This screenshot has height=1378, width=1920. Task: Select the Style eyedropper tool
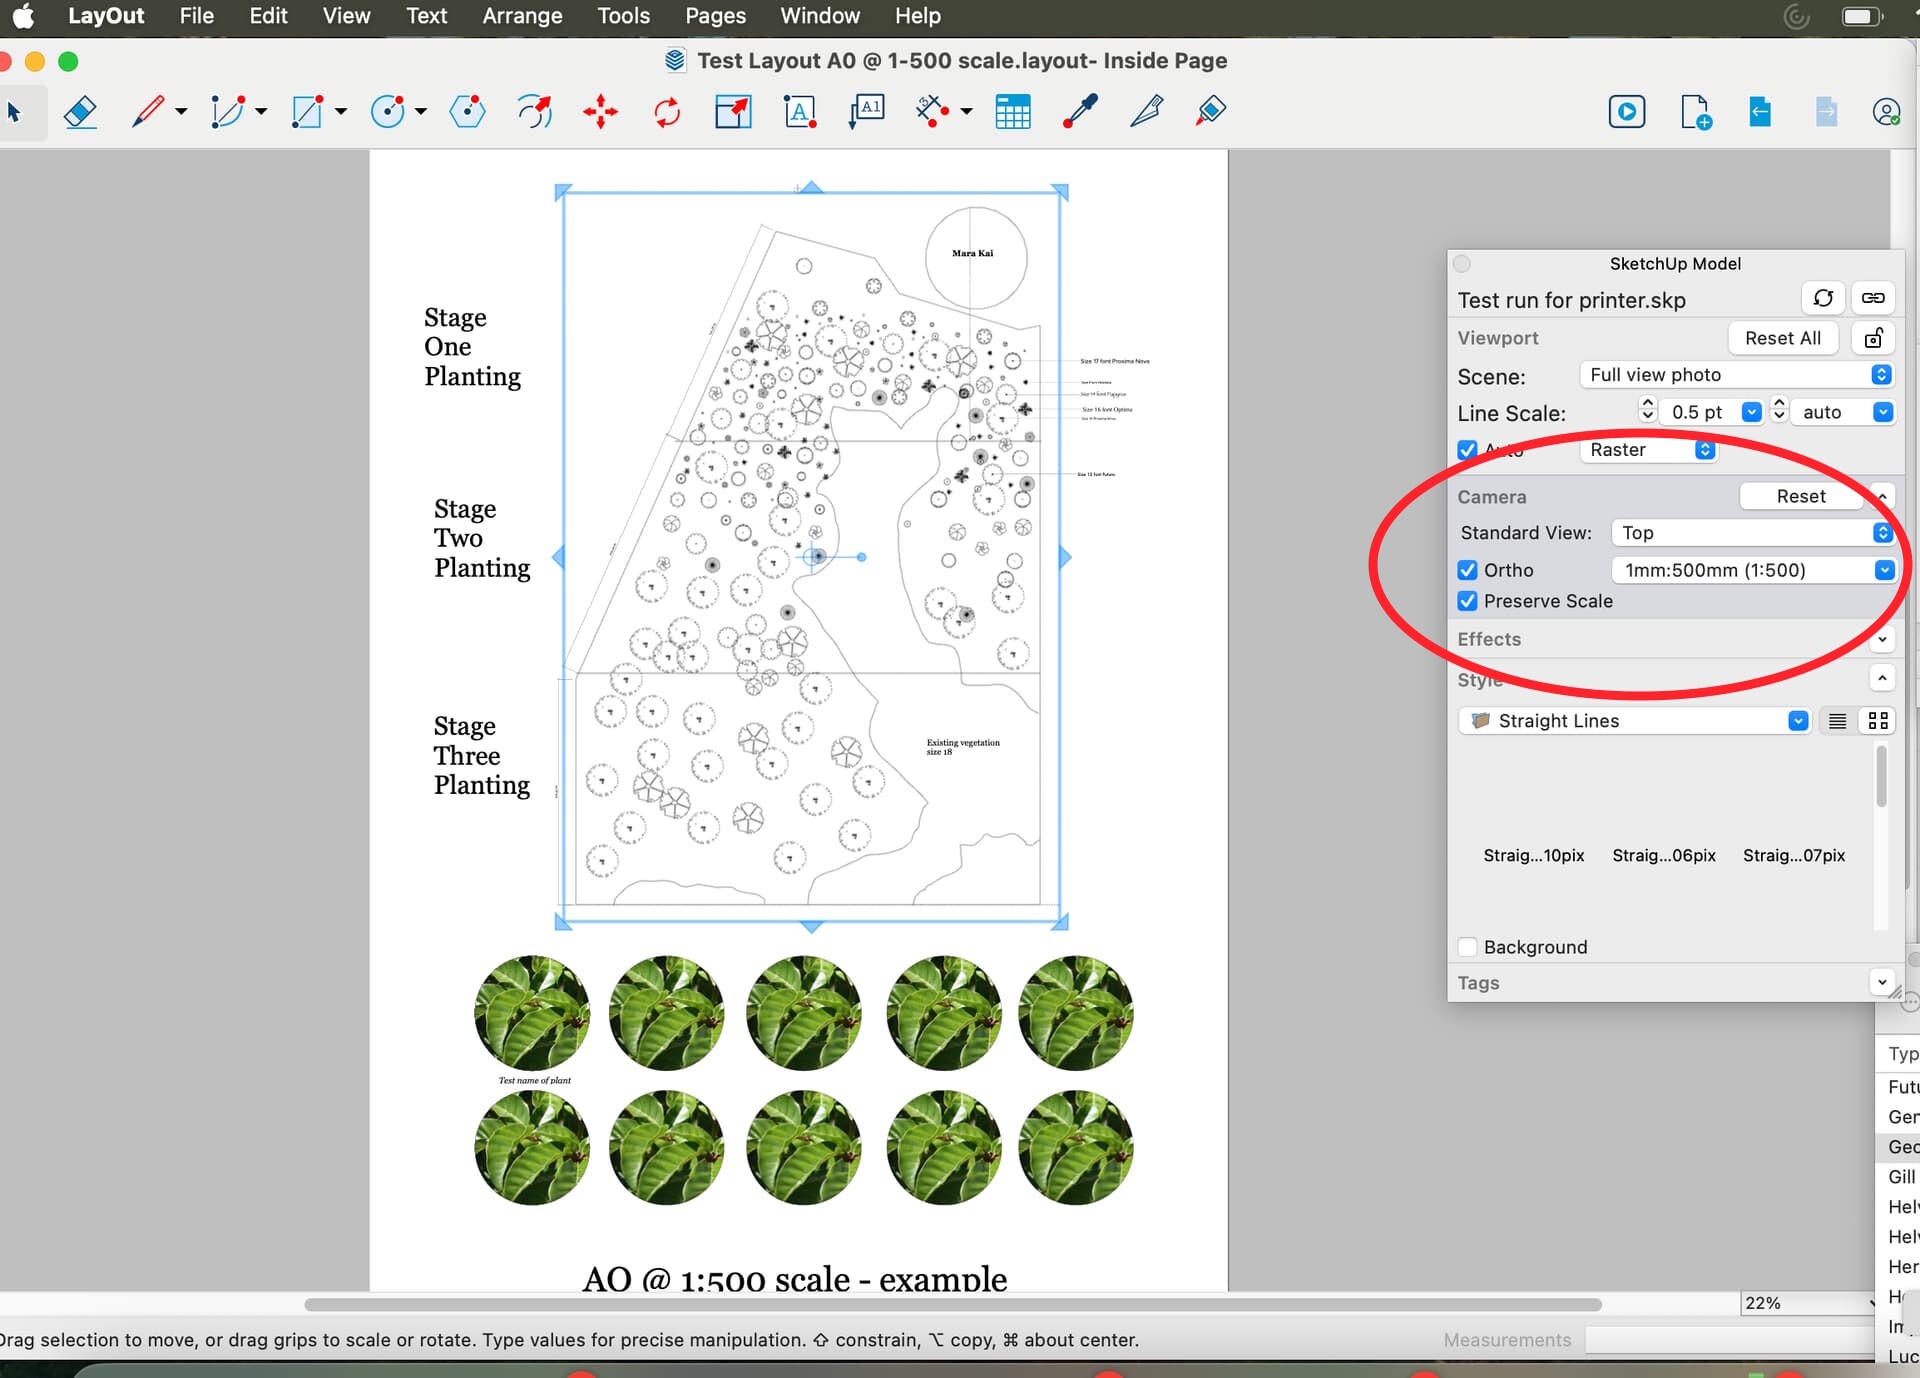point(1080,111)
